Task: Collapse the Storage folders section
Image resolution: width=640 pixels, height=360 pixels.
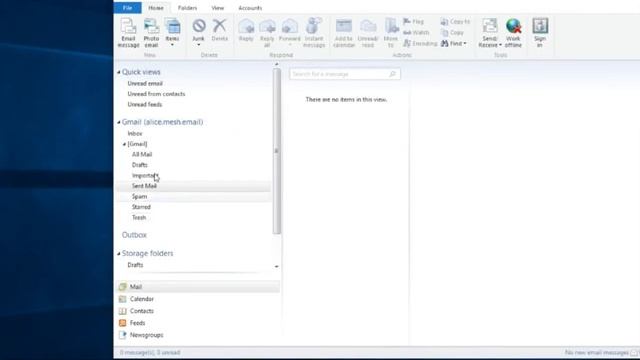Action: pos(119,253)
